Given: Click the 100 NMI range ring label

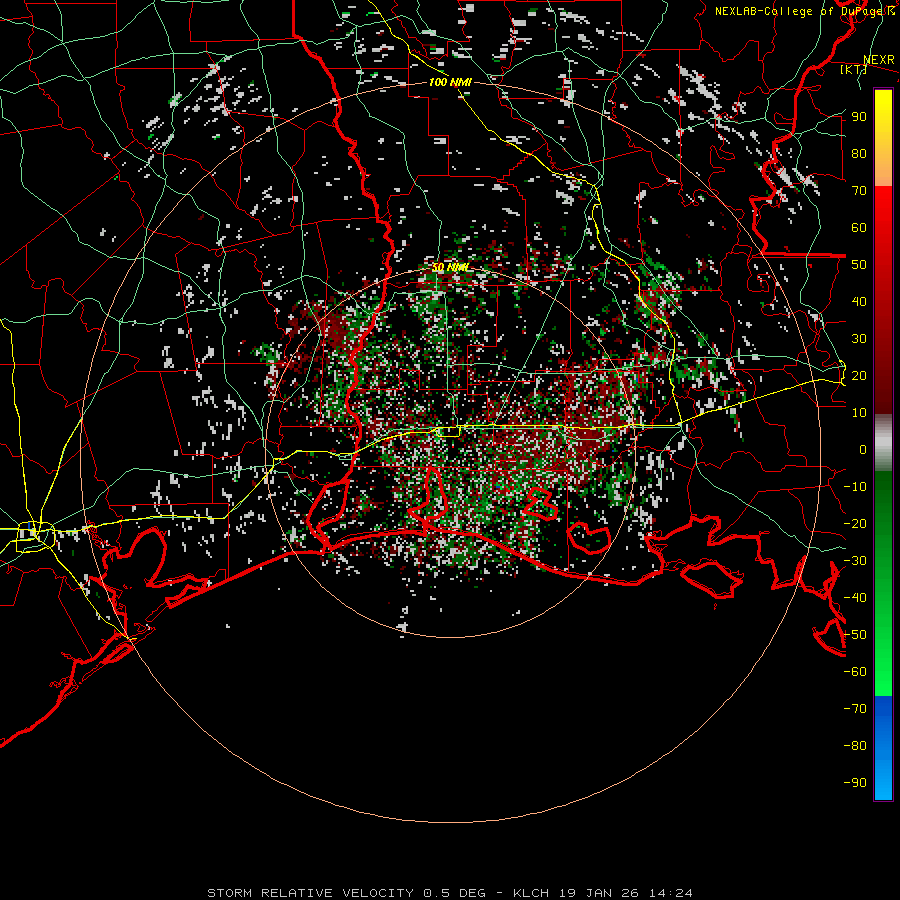Looking at the screenshot, I should tap(450, 83).
